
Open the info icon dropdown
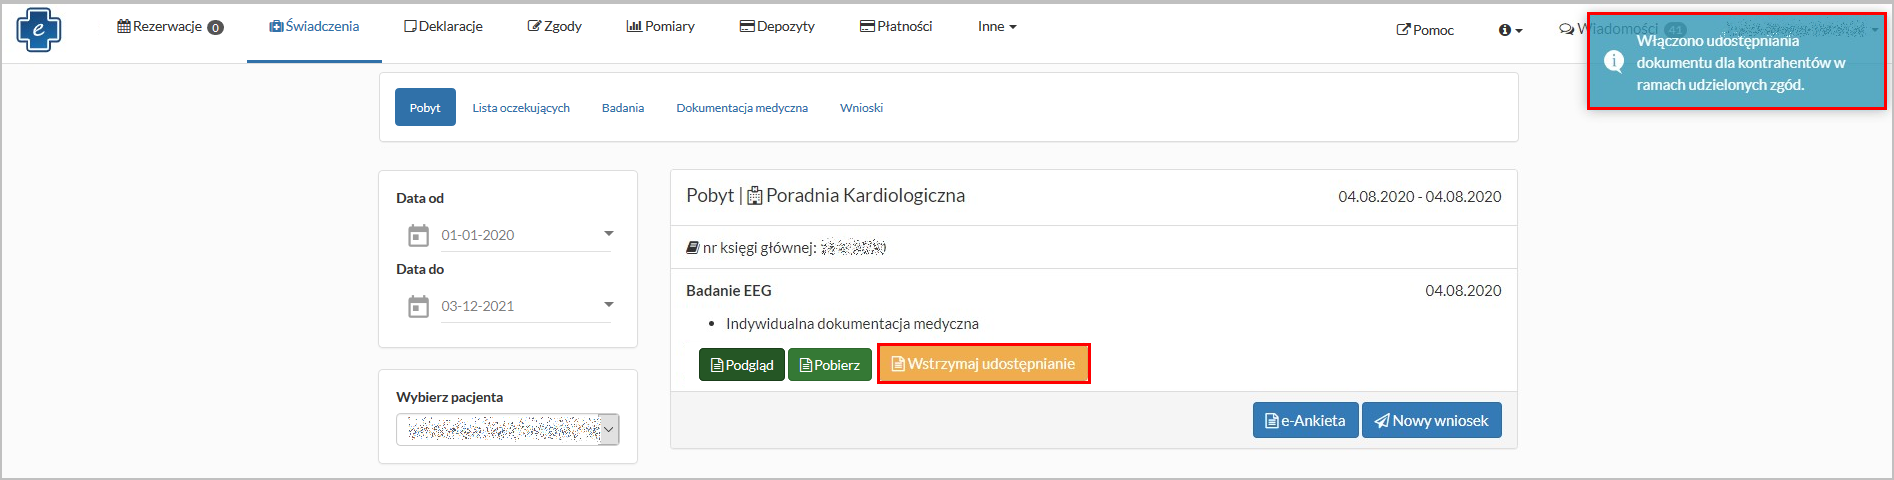[x=1510, y=30]
